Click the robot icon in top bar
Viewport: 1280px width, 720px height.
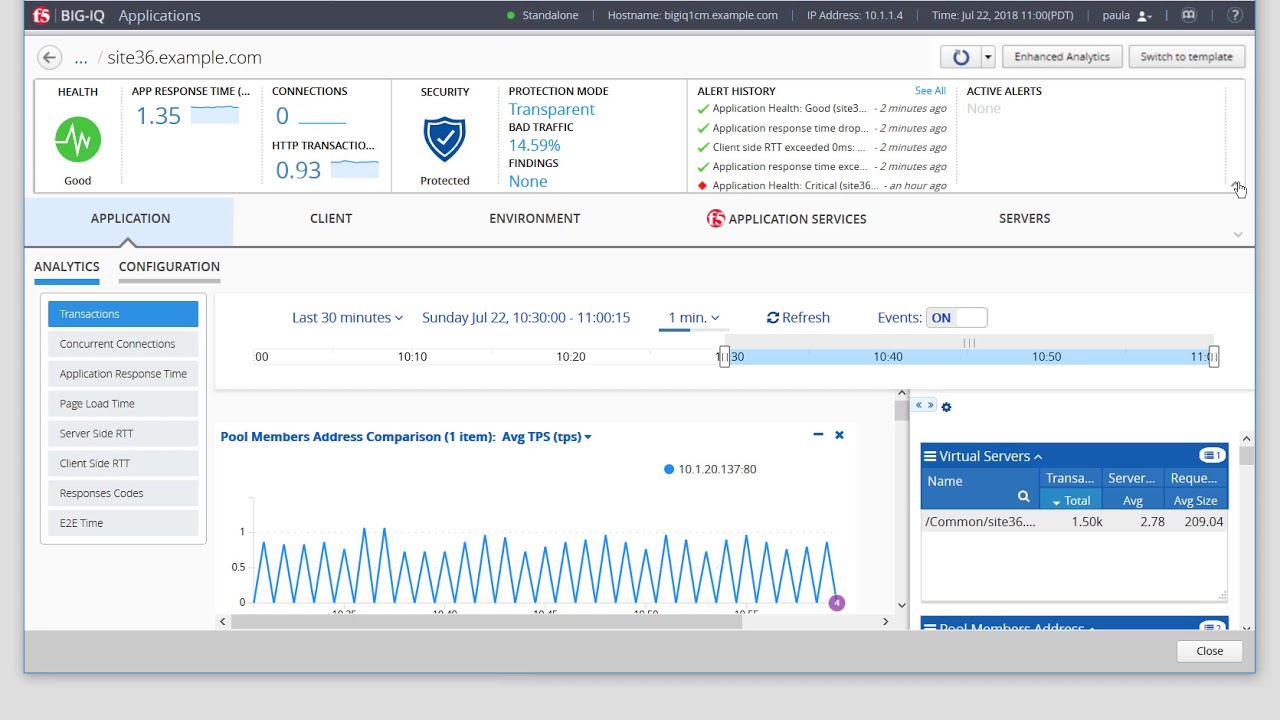click(x=1189, y=15)
